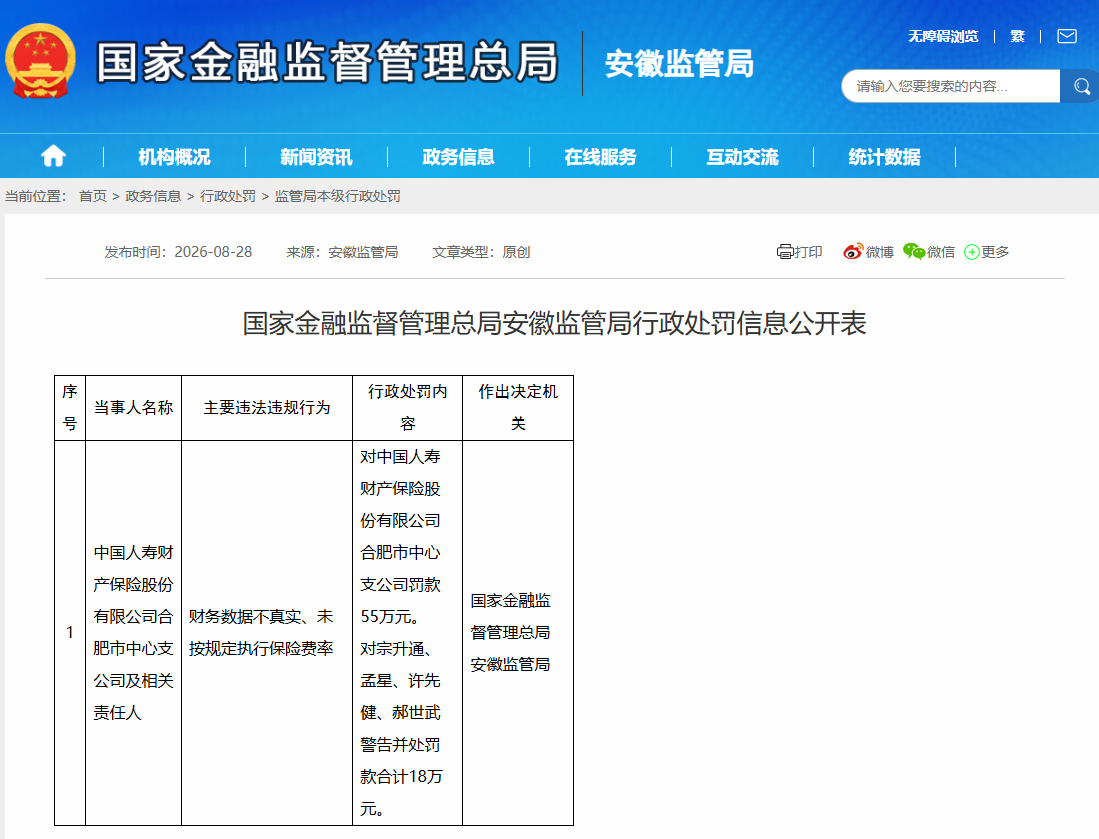Click the 政务信息 breadcrumb link
1099x839 pixels.
click(153, 196)
